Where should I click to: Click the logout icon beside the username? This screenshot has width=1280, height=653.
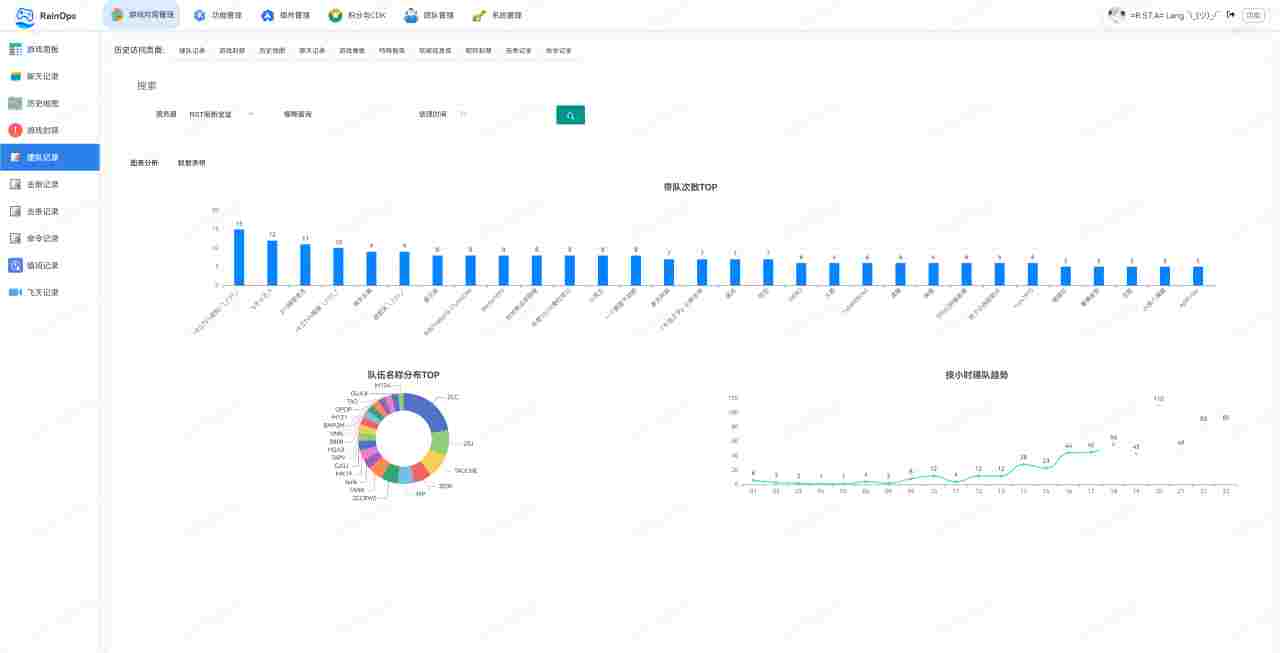1230,15
